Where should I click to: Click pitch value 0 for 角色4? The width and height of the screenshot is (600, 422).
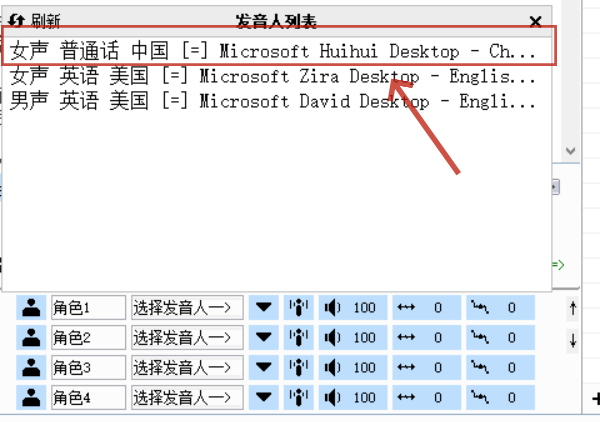point(512,398)
